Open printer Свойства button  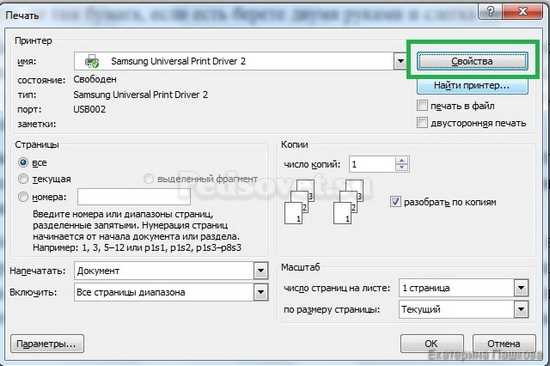(472, 61)
